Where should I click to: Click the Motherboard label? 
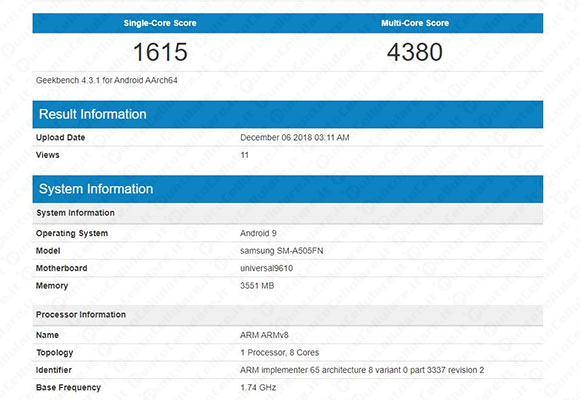[61, 268]
